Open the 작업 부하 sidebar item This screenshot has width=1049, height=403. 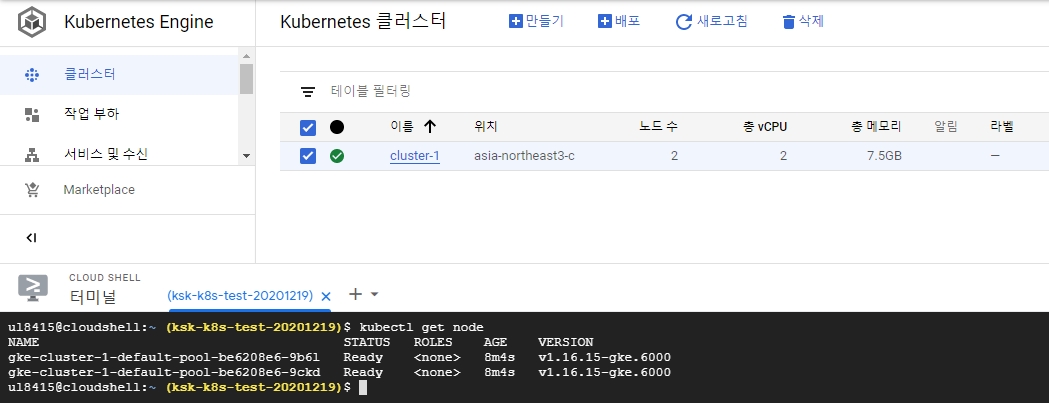pyautogui.click(x=119, y=114)
